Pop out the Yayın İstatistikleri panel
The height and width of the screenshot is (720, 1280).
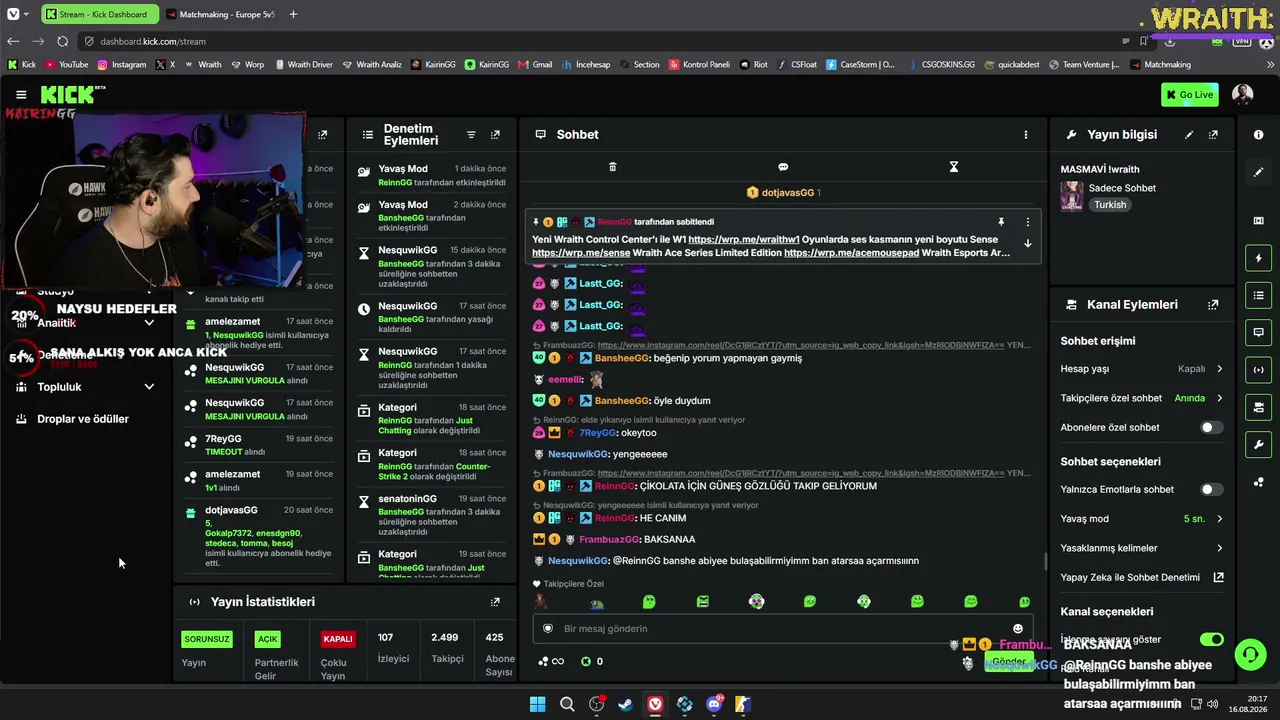[x=495, y=602]
